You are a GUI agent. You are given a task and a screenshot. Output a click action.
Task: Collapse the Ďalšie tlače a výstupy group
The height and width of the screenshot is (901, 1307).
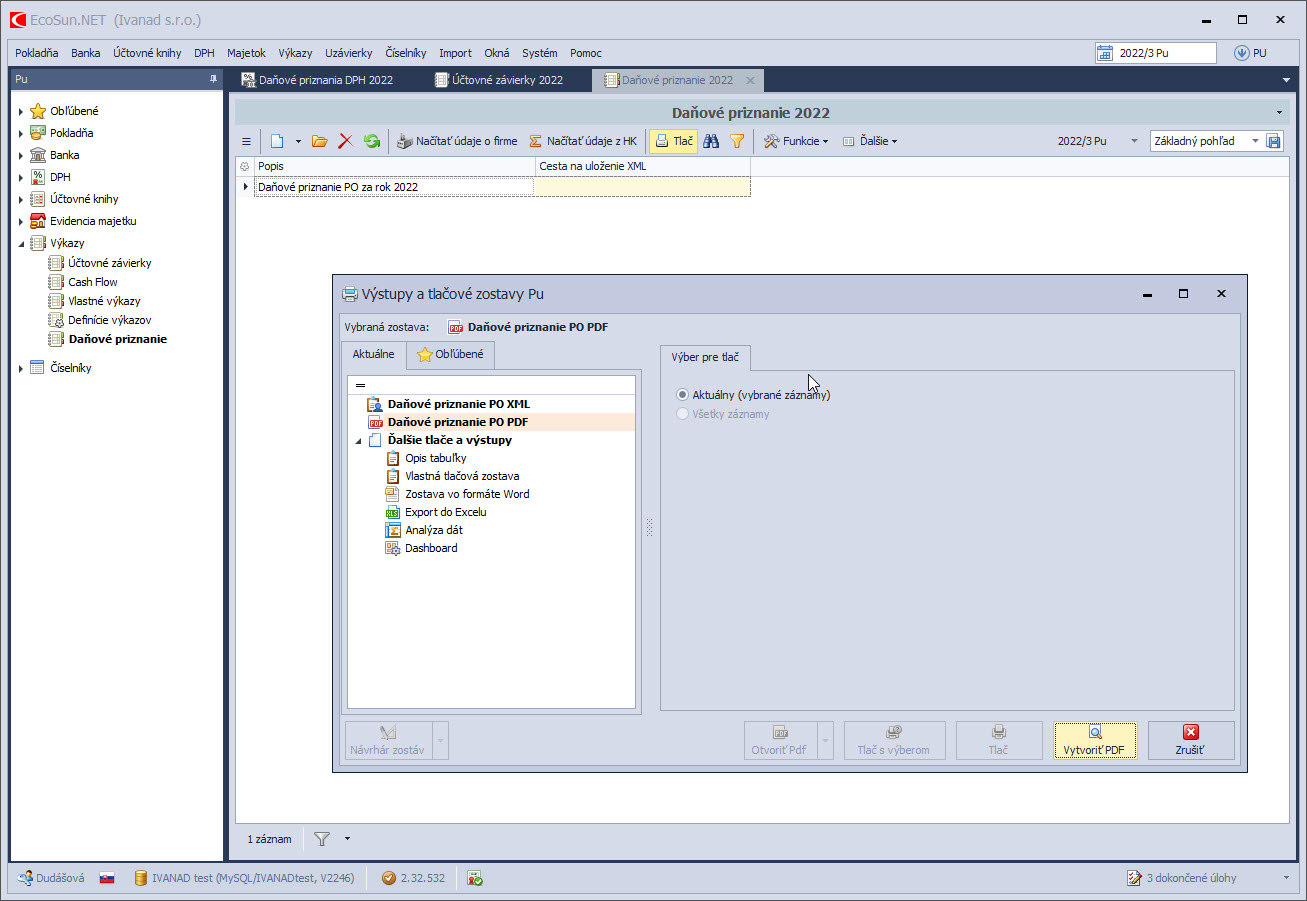pyautogui.click(x=359, y=441)
